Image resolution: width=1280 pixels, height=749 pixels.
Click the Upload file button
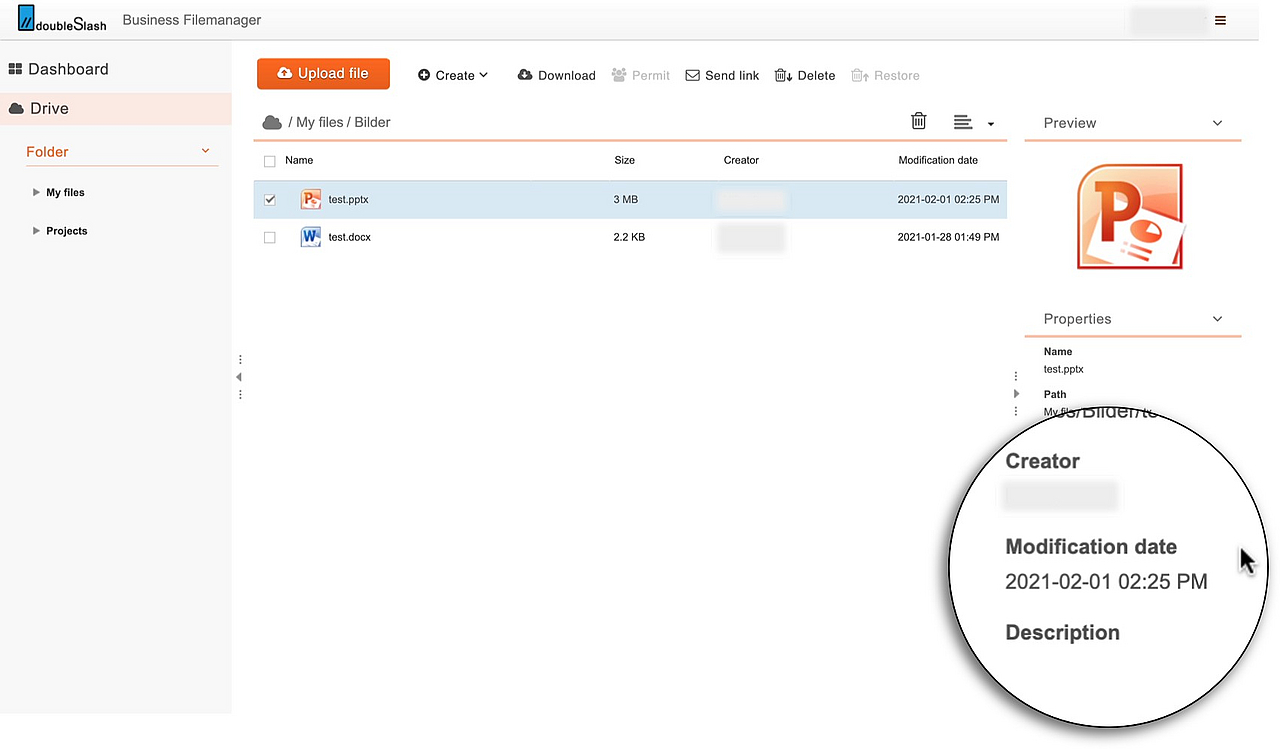323,74
